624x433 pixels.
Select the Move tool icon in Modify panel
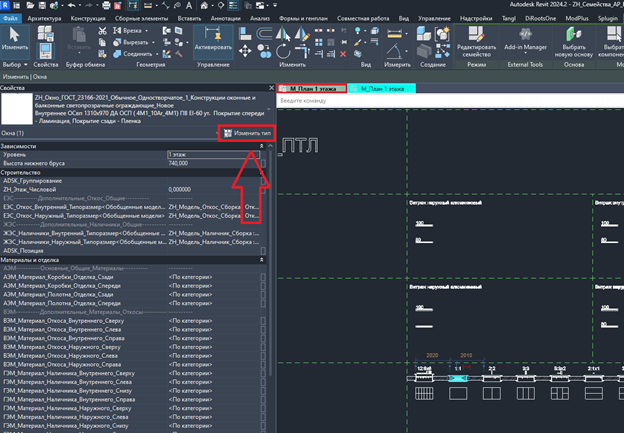click(245, 51)
